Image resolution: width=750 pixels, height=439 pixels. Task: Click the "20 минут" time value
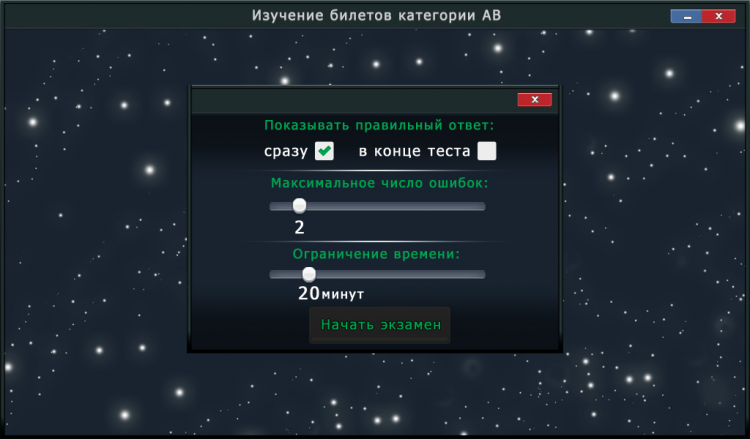331,293
